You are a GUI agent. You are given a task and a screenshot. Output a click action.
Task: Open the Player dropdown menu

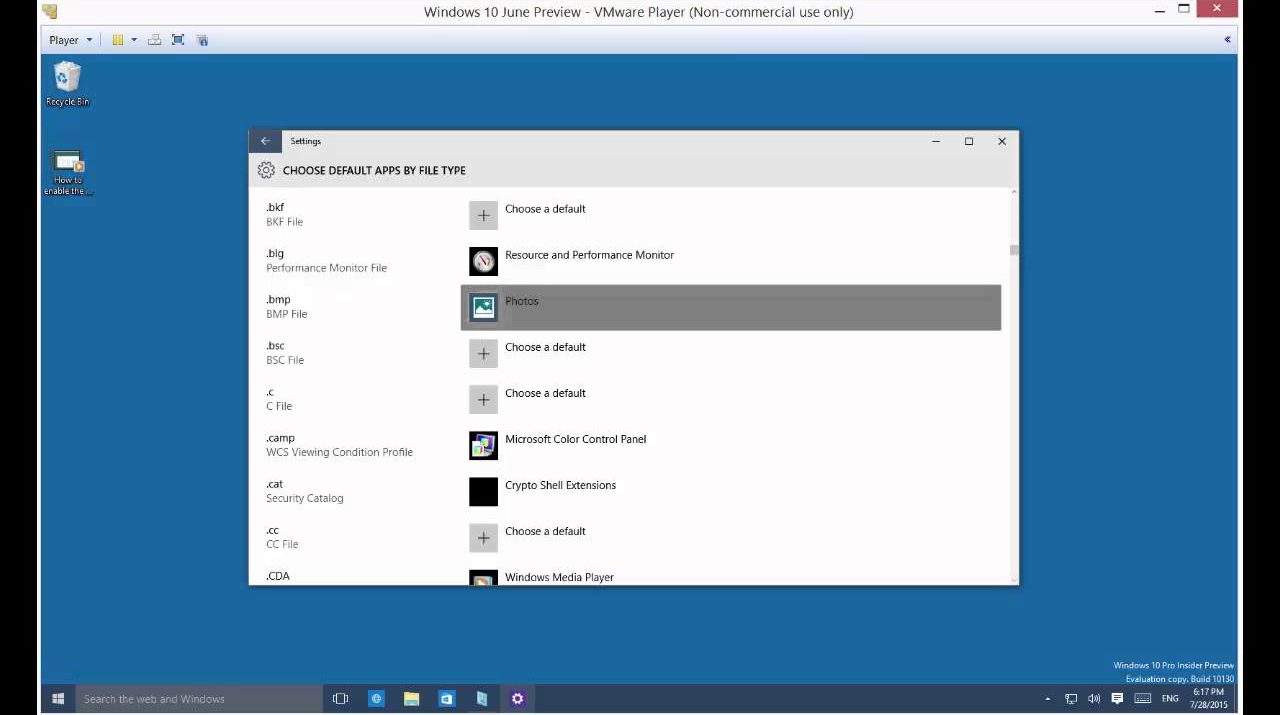[70, 40]
